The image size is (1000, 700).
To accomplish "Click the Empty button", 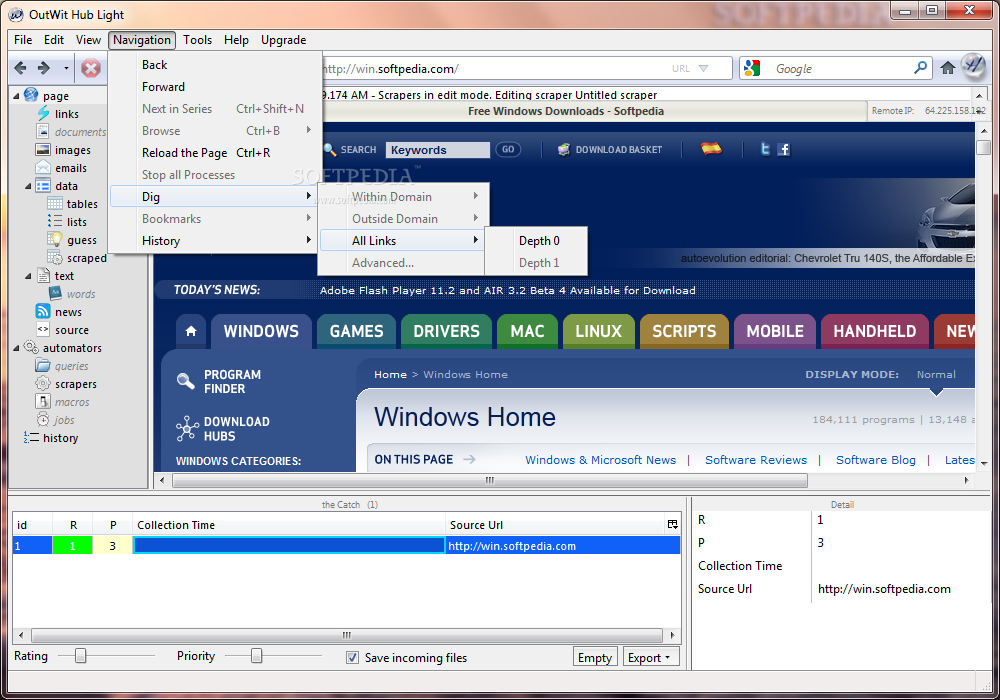I will (594, 657).
